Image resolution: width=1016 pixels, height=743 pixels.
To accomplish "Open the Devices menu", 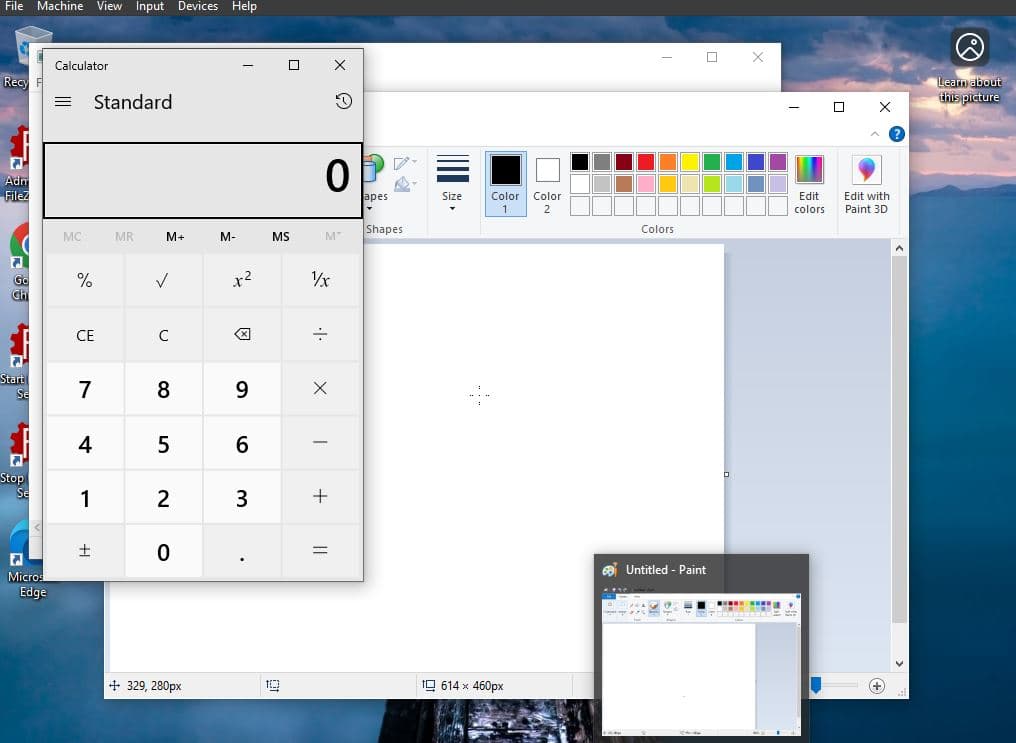I will [x=197, y=6].
